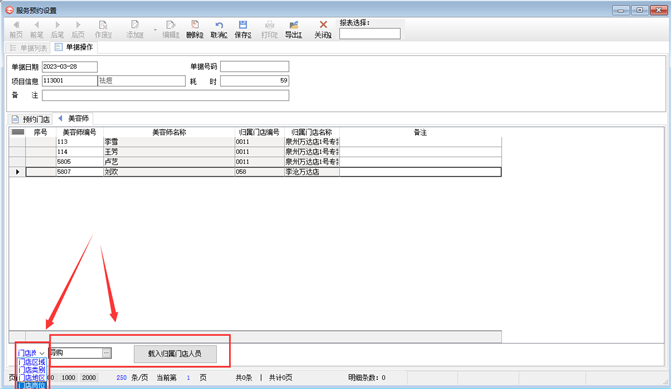Click the 载入归属门店人员 button
This screenshot has width=671, height=389.
point(175,354)
